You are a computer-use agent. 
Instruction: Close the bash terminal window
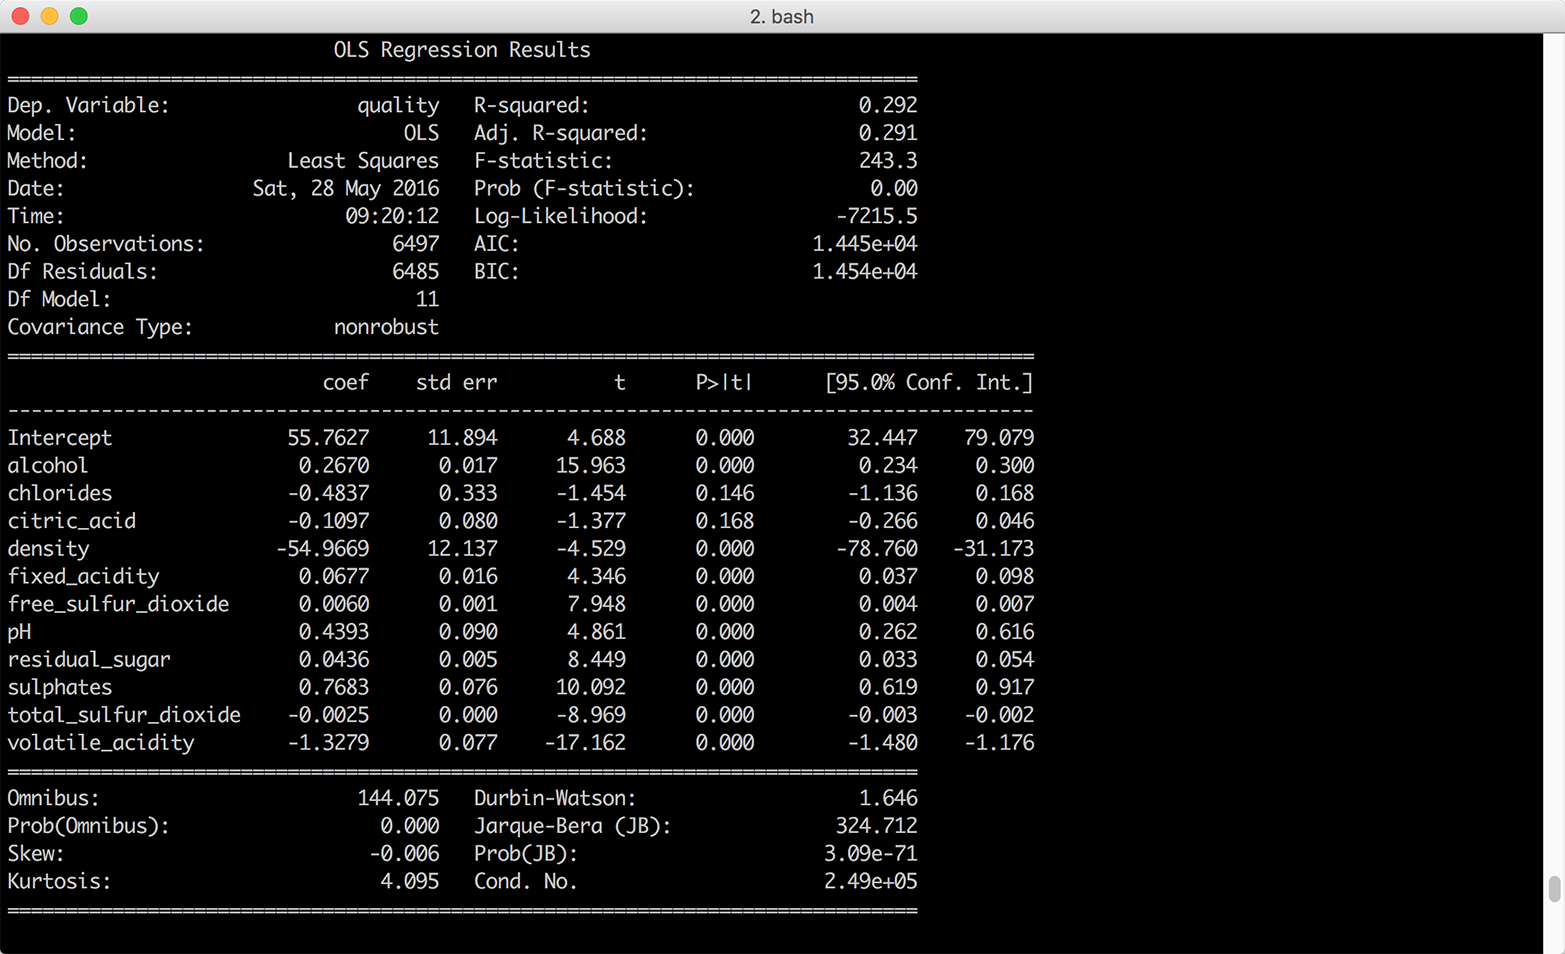pos(20,16)
